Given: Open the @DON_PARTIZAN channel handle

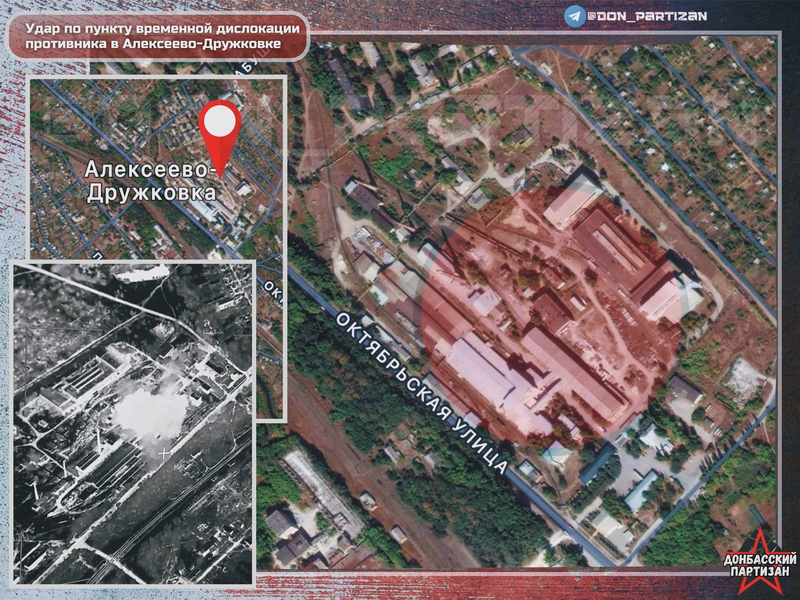Looking at the screenshot, I should [639, 16].
